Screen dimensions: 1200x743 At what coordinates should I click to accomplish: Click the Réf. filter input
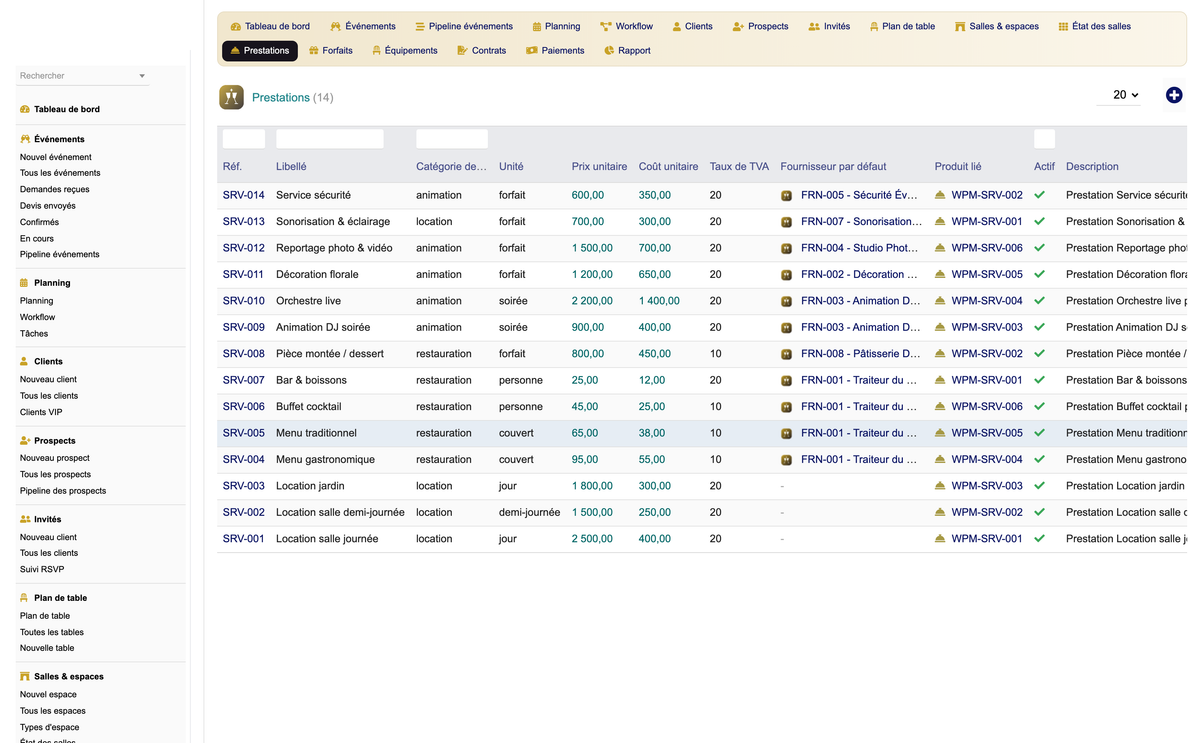(x=244, y=139)
